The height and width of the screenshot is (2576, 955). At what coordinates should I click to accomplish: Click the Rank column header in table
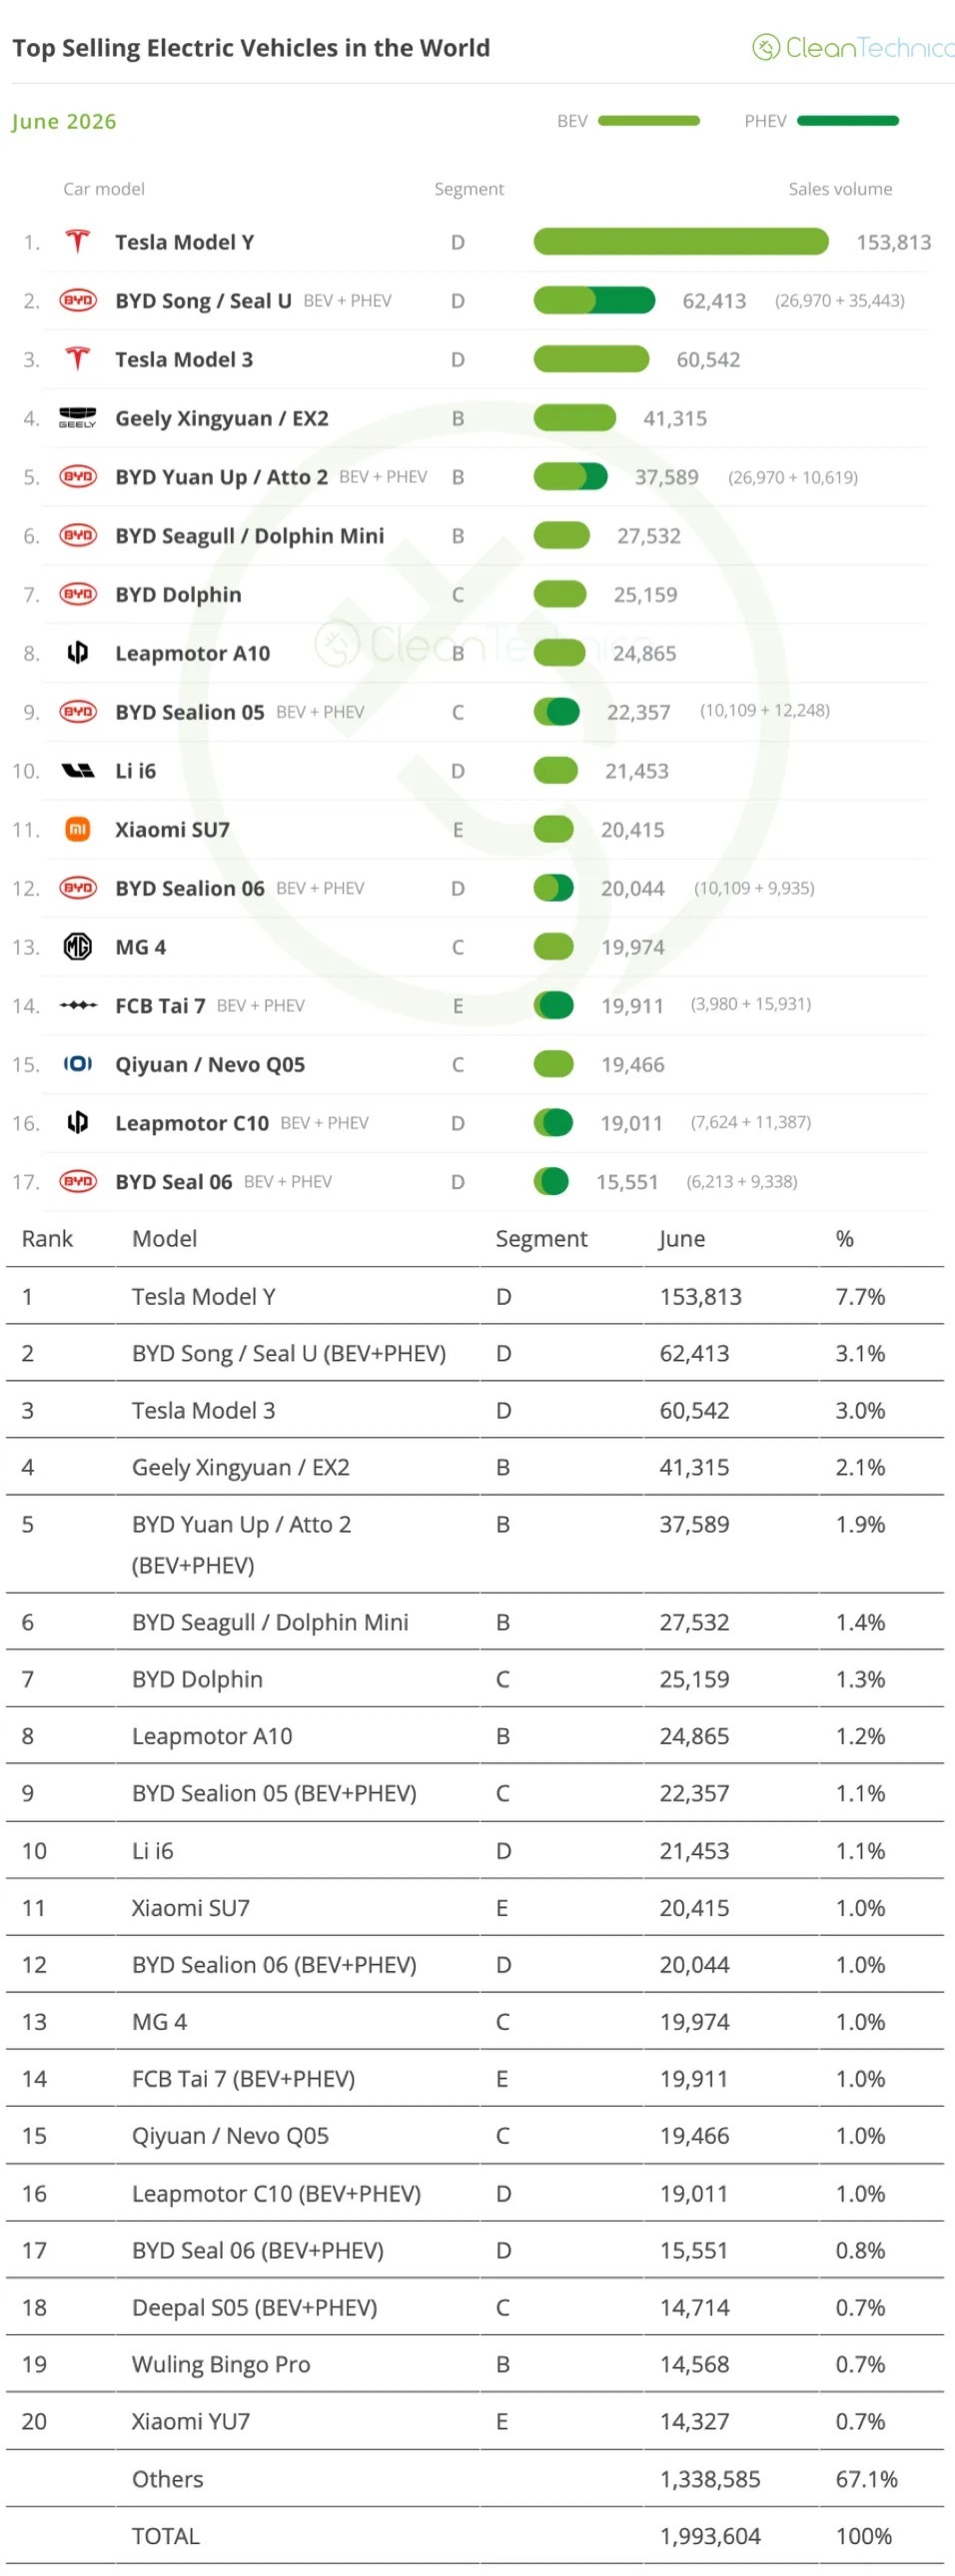click(x=47, y=1239)
